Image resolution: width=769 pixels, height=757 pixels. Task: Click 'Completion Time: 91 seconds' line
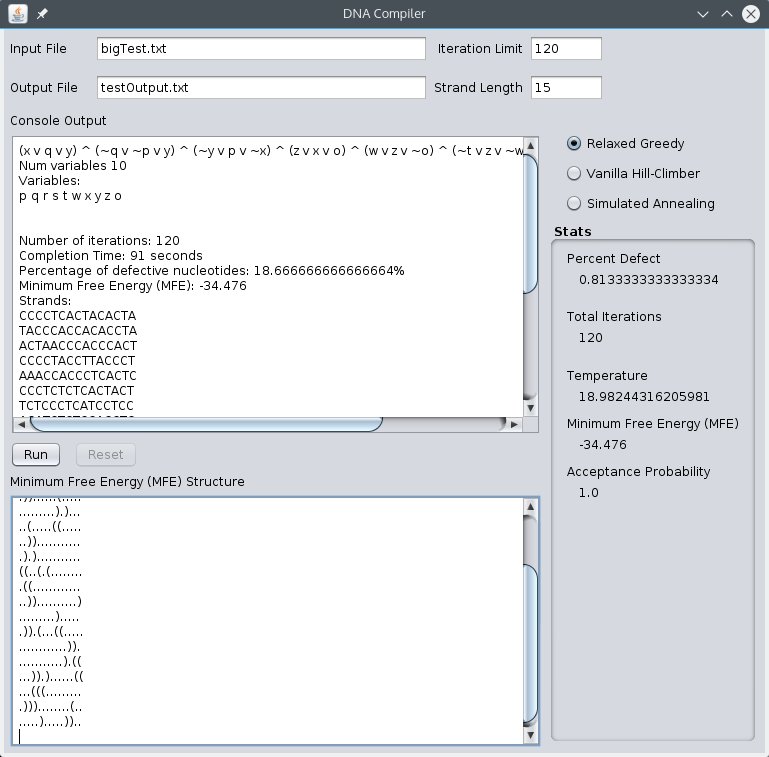110,256
